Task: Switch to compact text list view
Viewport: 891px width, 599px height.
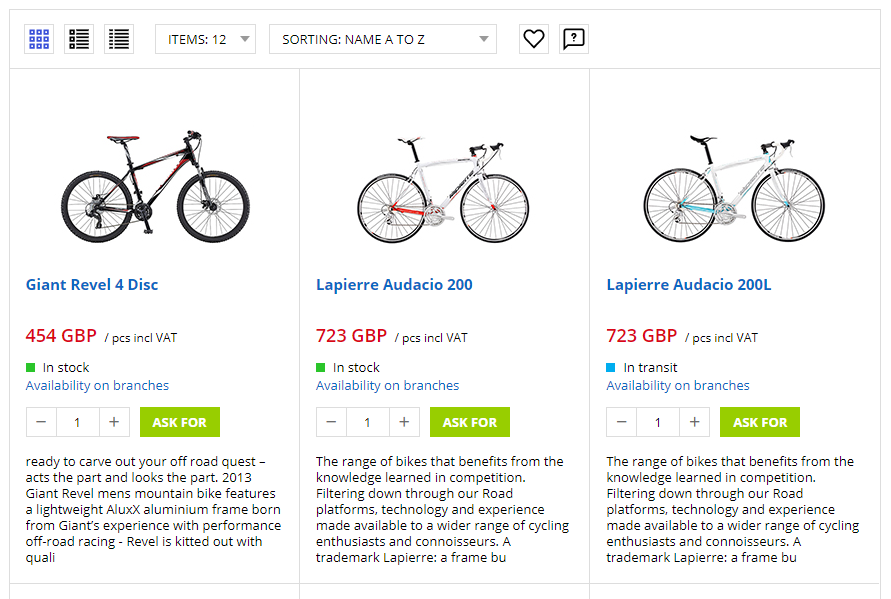Action: (x=119, y=39)
